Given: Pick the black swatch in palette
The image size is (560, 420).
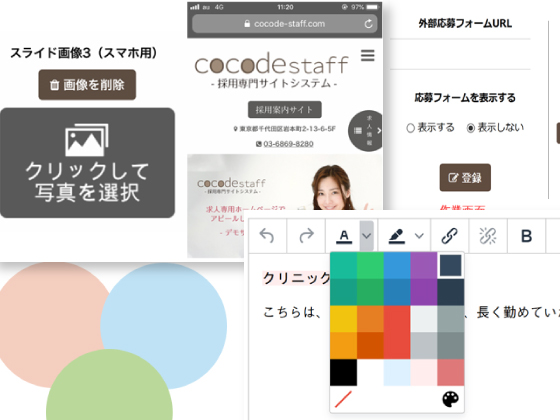Looking at the screenshot, I should coord(343,372).
